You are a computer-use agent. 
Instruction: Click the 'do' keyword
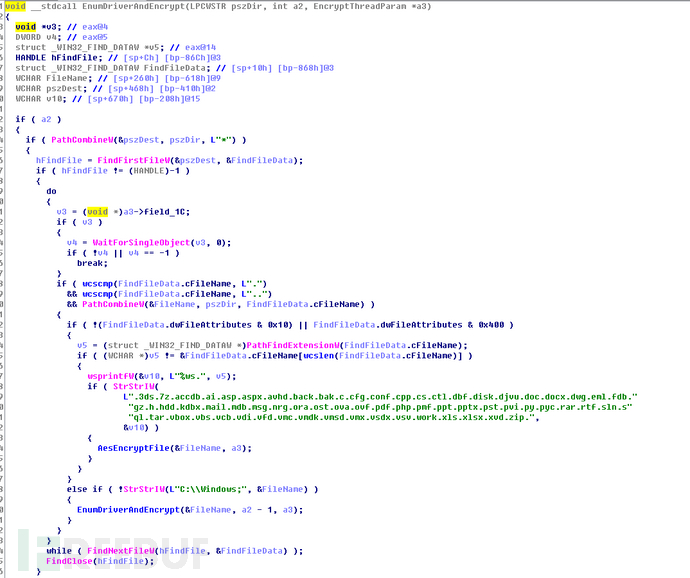point(51,191)
